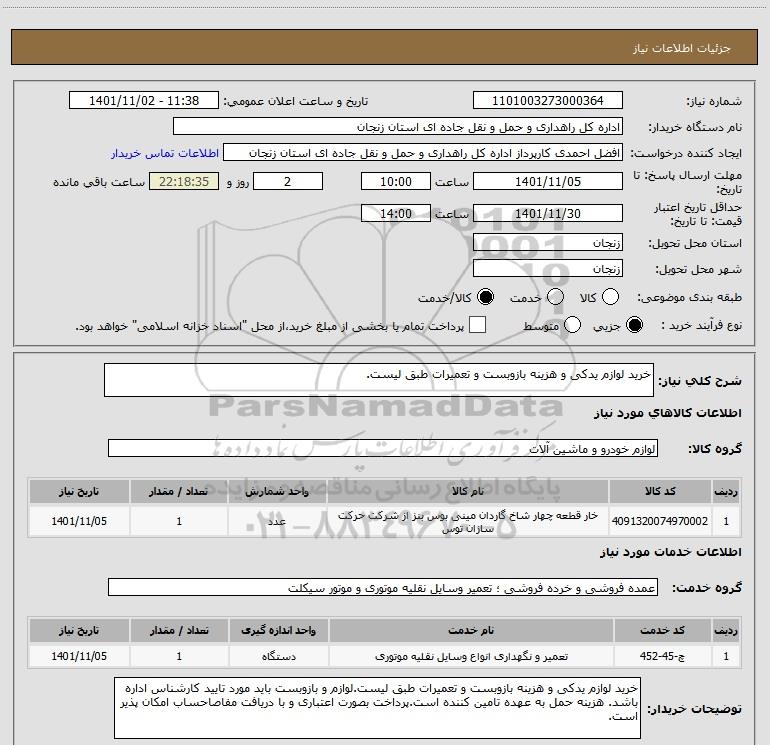Click the توضیحات خریدار text area
The image size is (770, 745).
tap(377, 708)
